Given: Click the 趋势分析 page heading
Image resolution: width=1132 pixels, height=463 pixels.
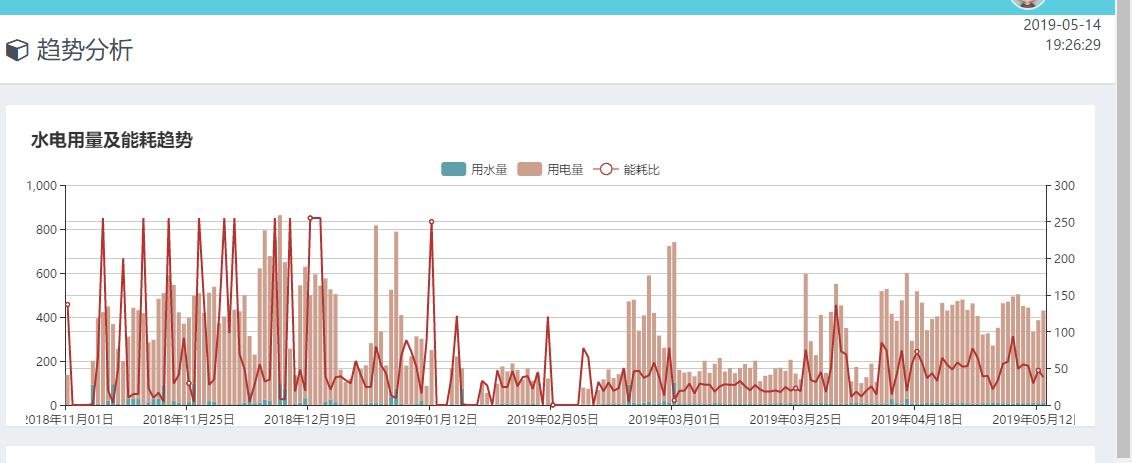Looking at the screenshot, I should 84,50.
